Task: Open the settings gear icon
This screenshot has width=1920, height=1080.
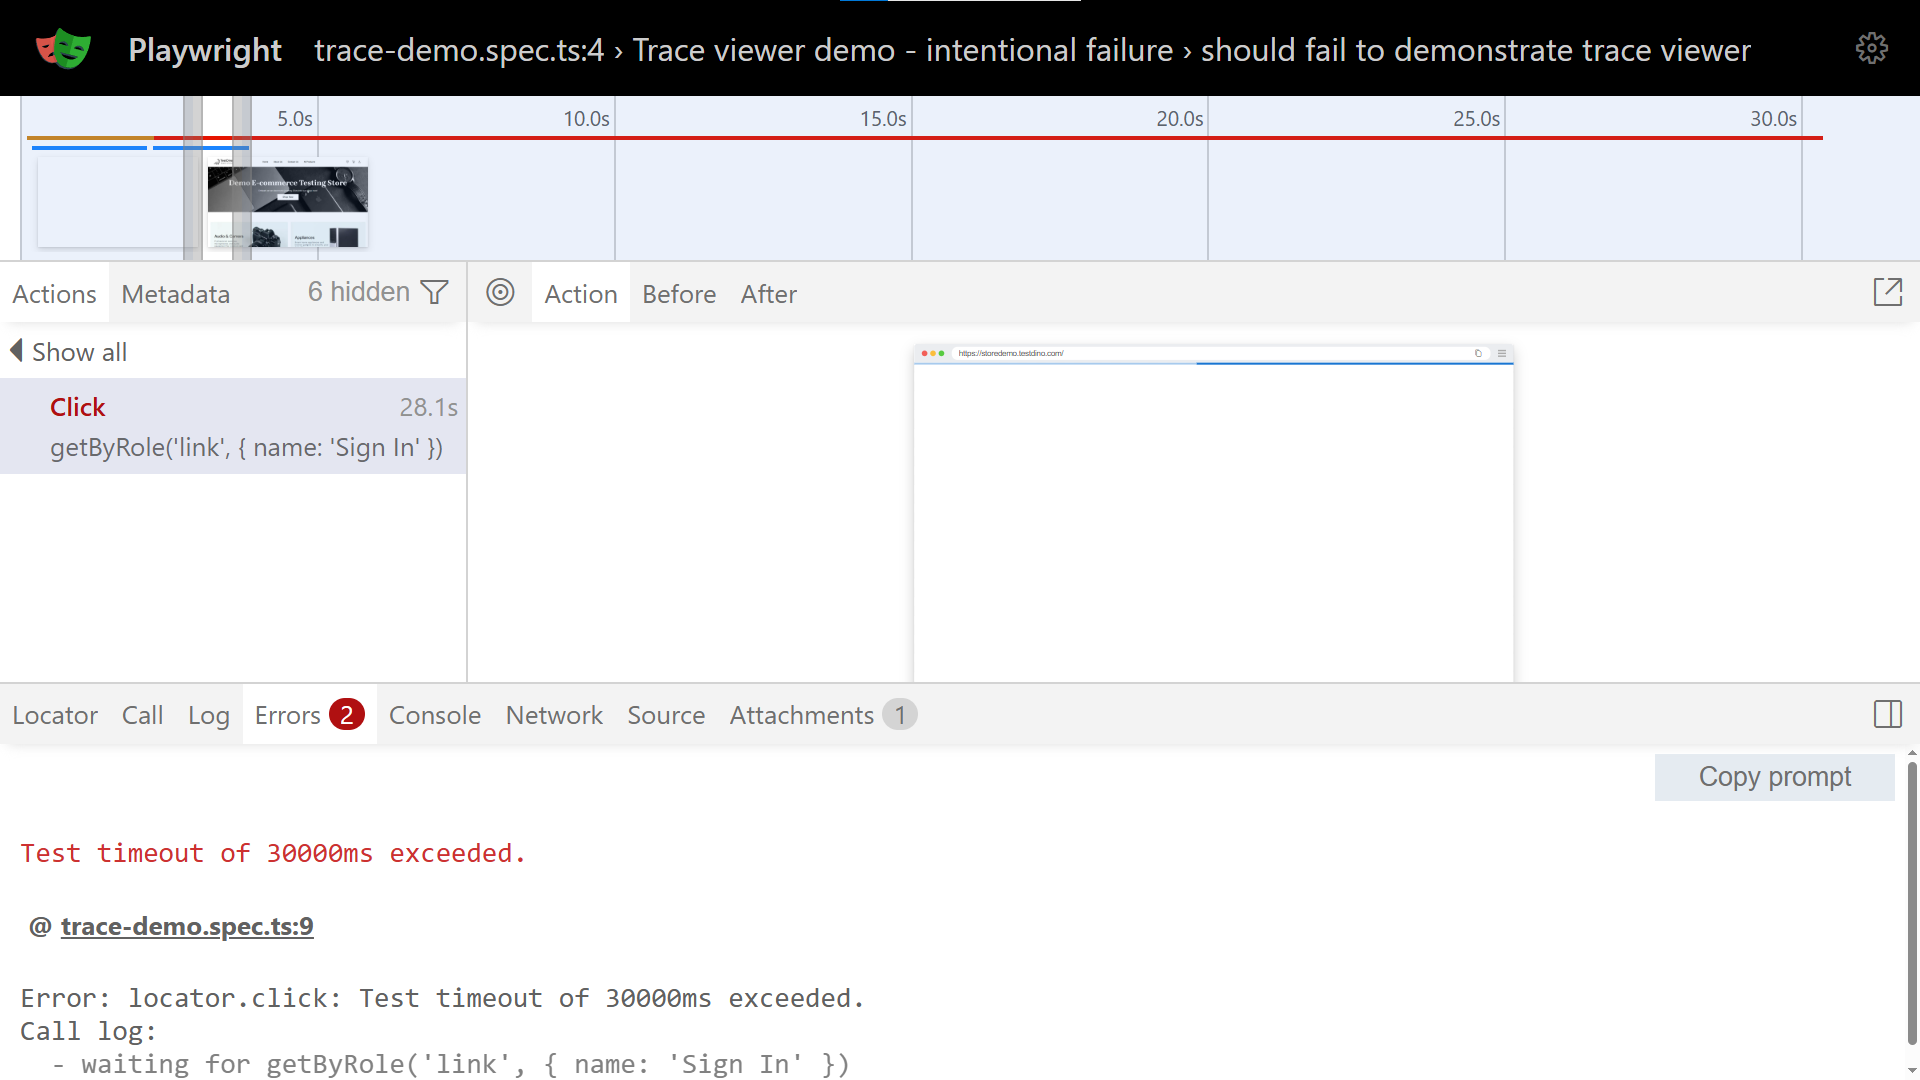Action: click(1871, 48)
